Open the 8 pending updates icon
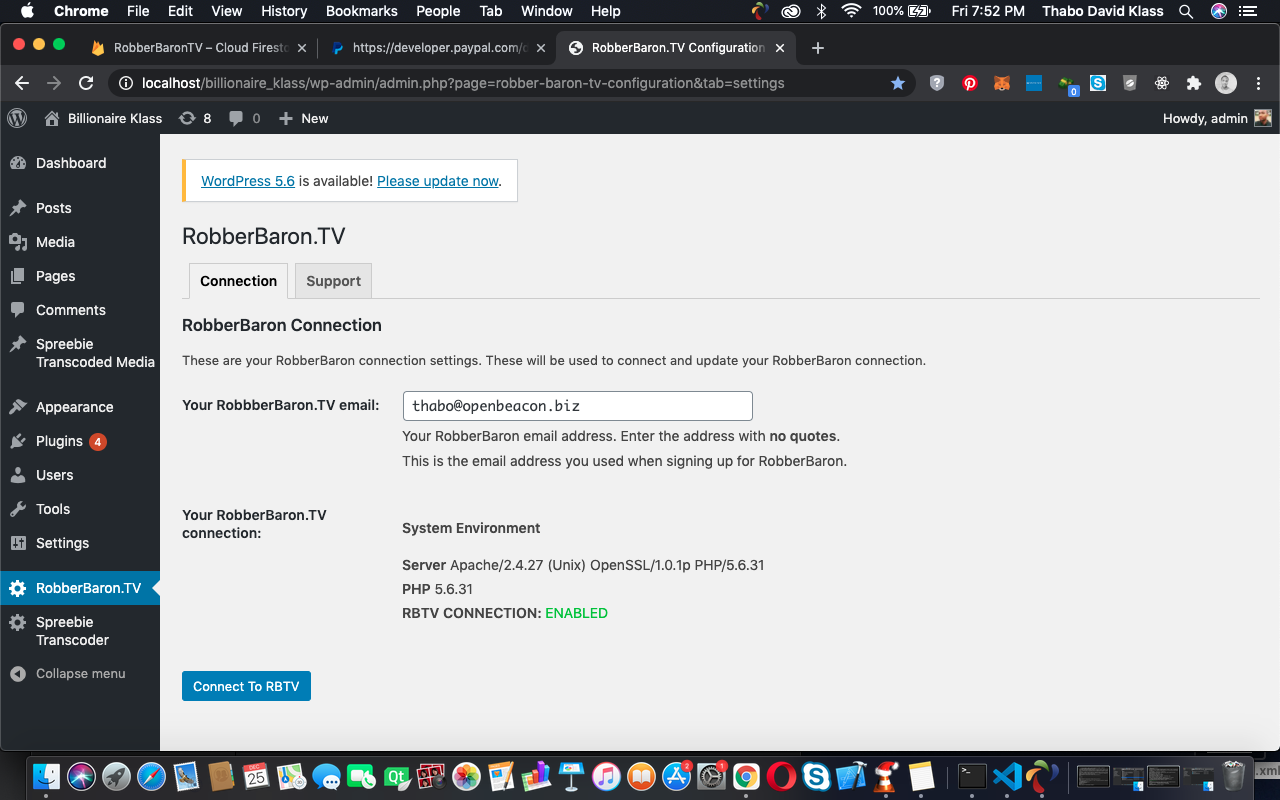This screenshot has height=800, width=1280. pos(195,118)
